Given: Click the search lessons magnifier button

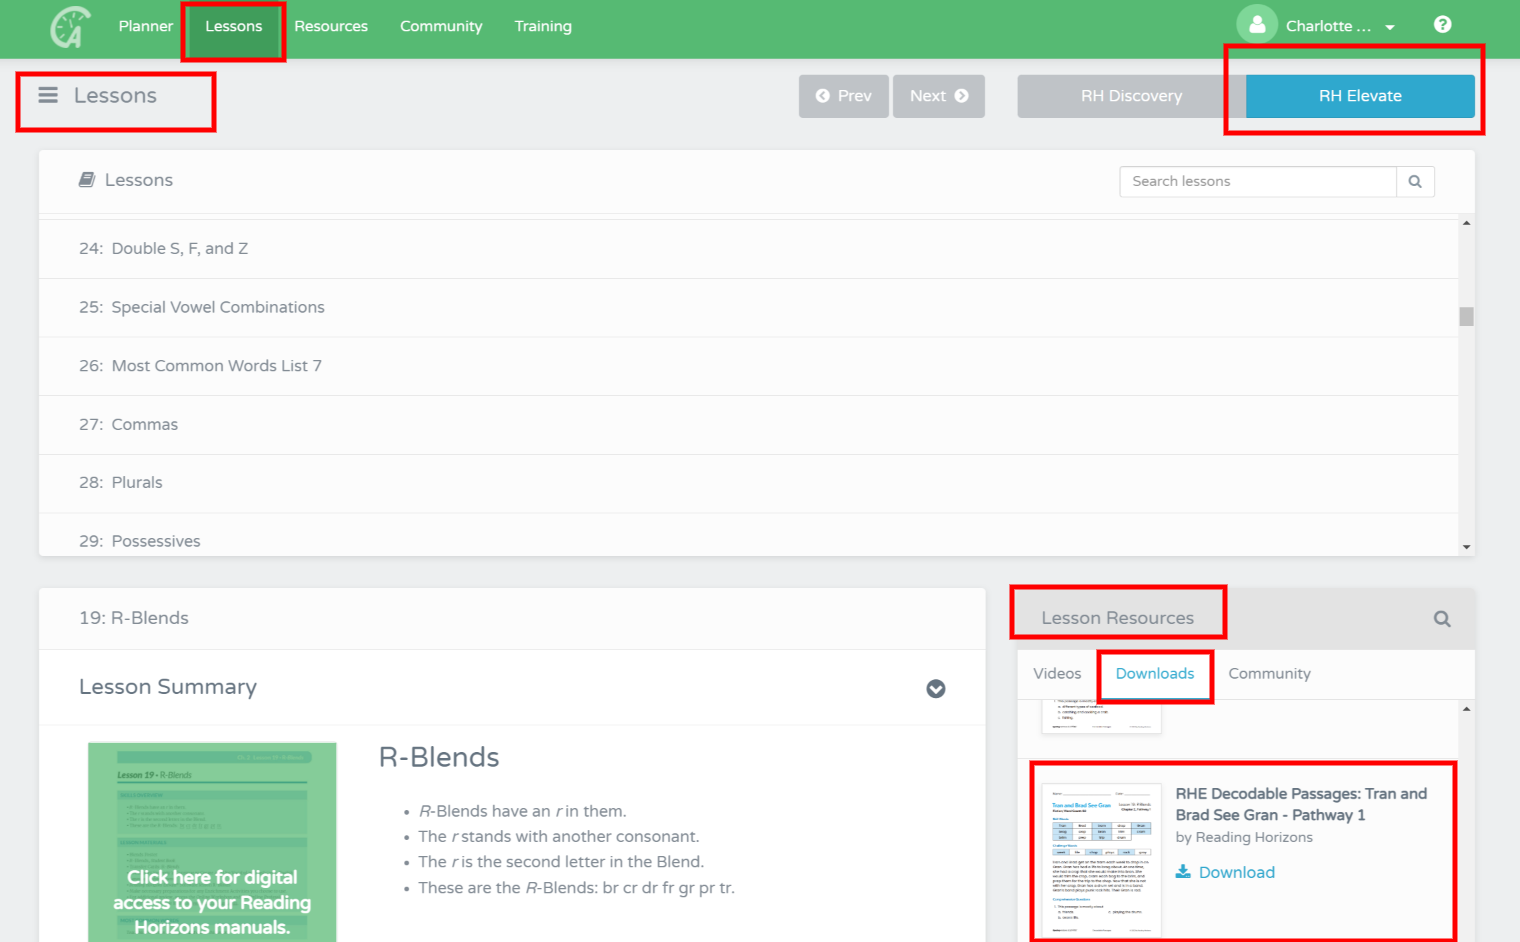Looking at the screenshot, I should (1415, 182).
